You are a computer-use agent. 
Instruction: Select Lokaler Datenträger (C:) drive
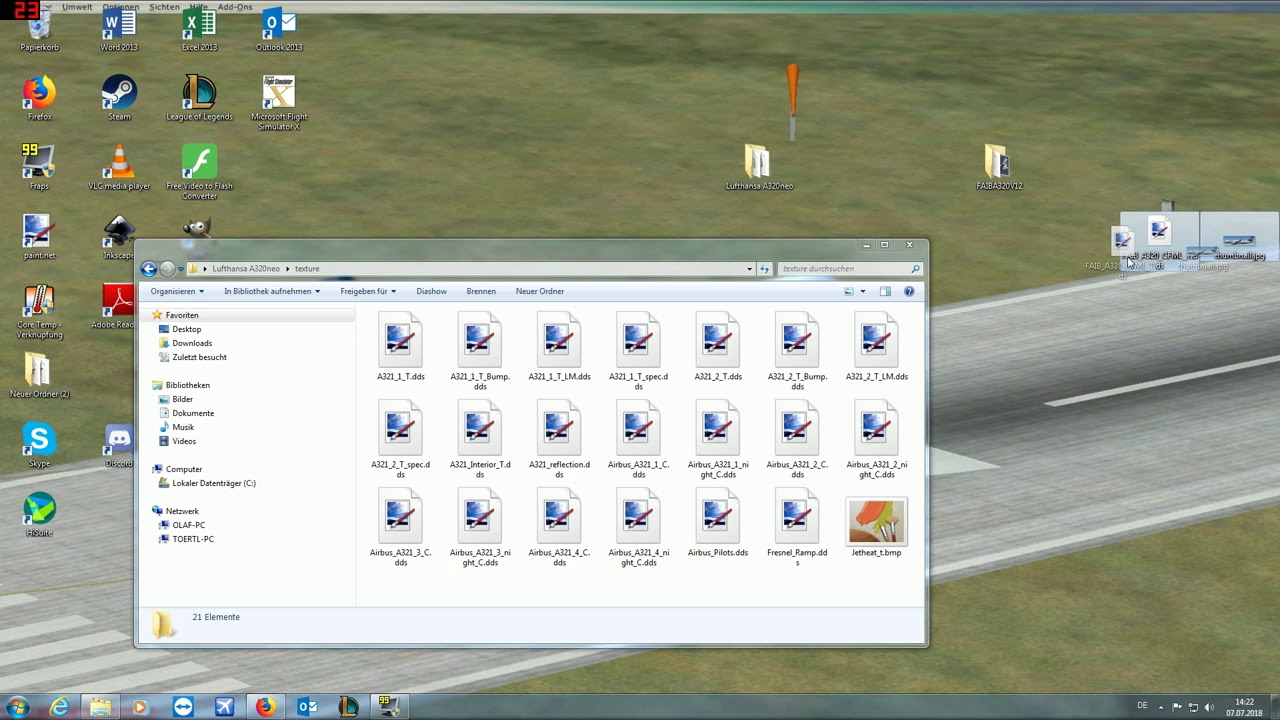tap(213, 483)
